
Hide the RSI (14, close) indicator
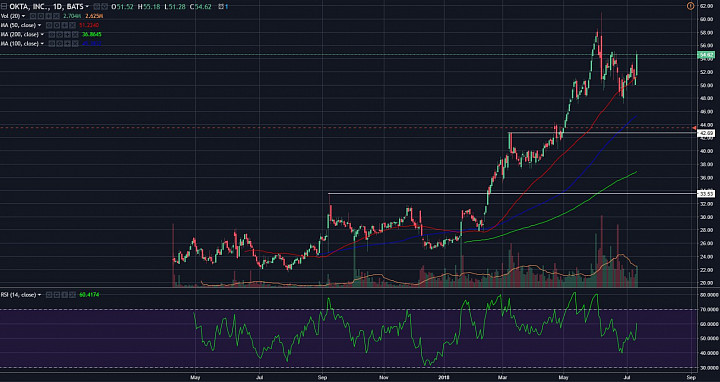(49, 295)
